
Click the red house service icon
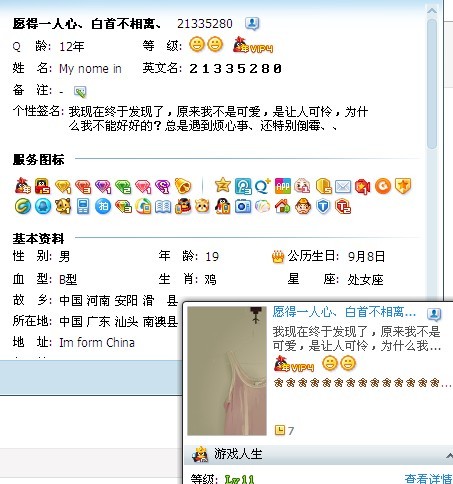(x=283, y=206)
